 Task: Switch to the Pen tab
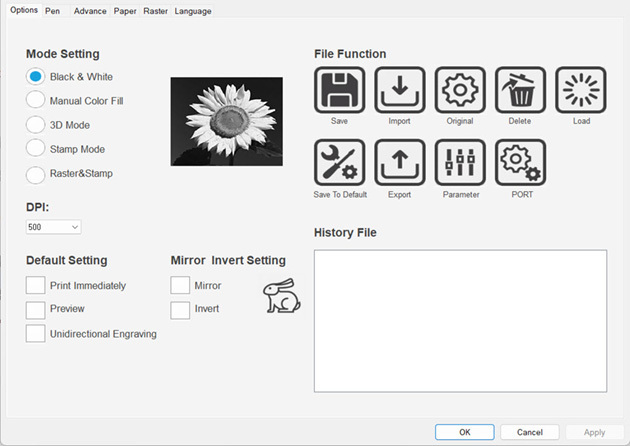coord(53,11)
